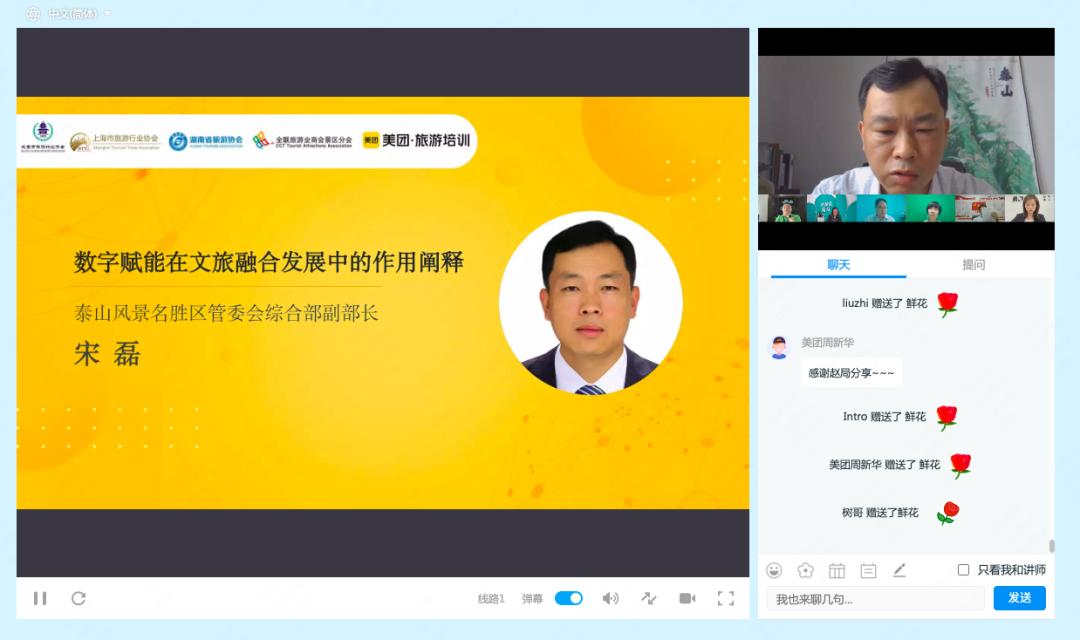Click the 发送 send button

(x=1019, y=598)
